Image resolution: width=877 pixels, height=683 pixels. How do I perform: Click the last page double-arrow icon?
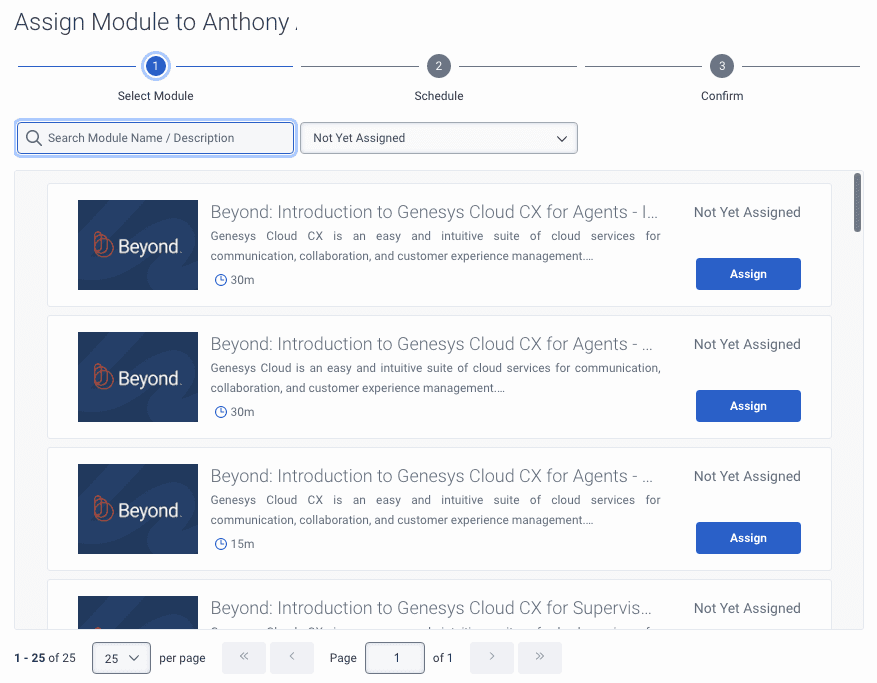(x=540, y=657)
